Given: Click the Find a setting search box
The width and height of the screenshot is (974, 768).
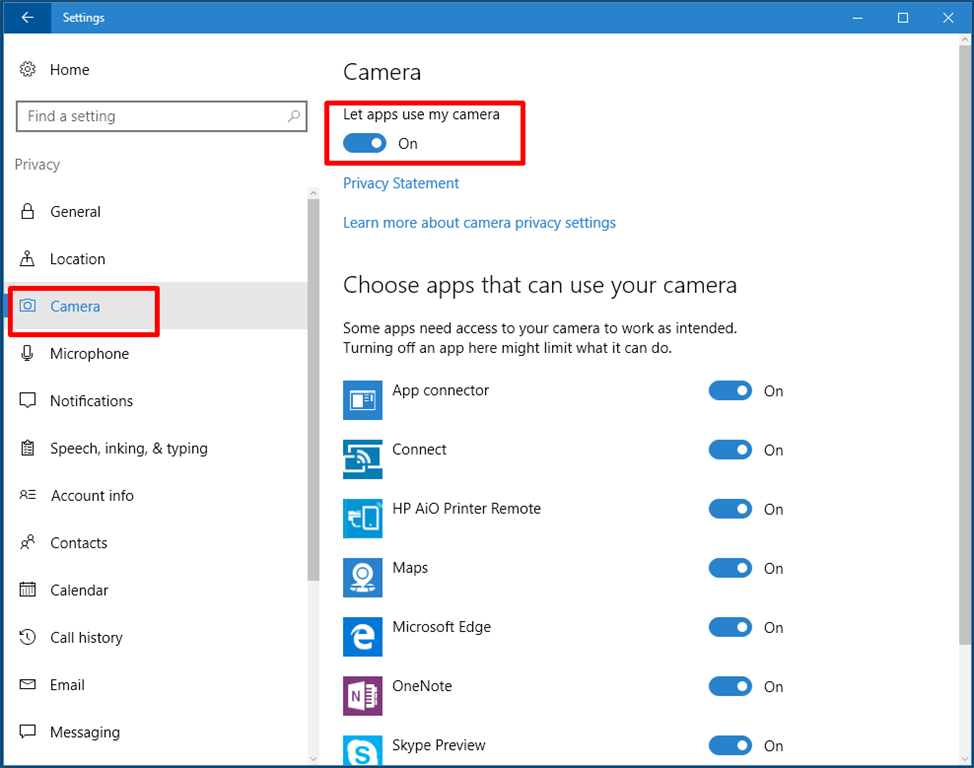Looking at the screenshot, I should (150, 116).
